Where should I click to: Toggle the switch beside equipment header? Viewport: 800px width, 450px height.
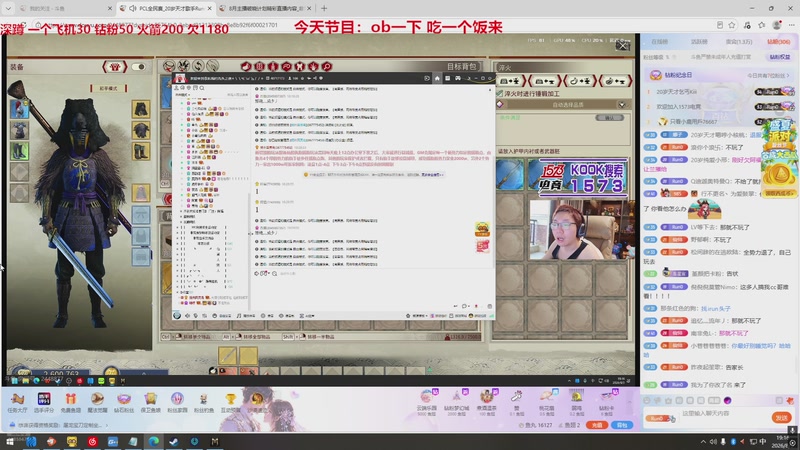(138, 67)
